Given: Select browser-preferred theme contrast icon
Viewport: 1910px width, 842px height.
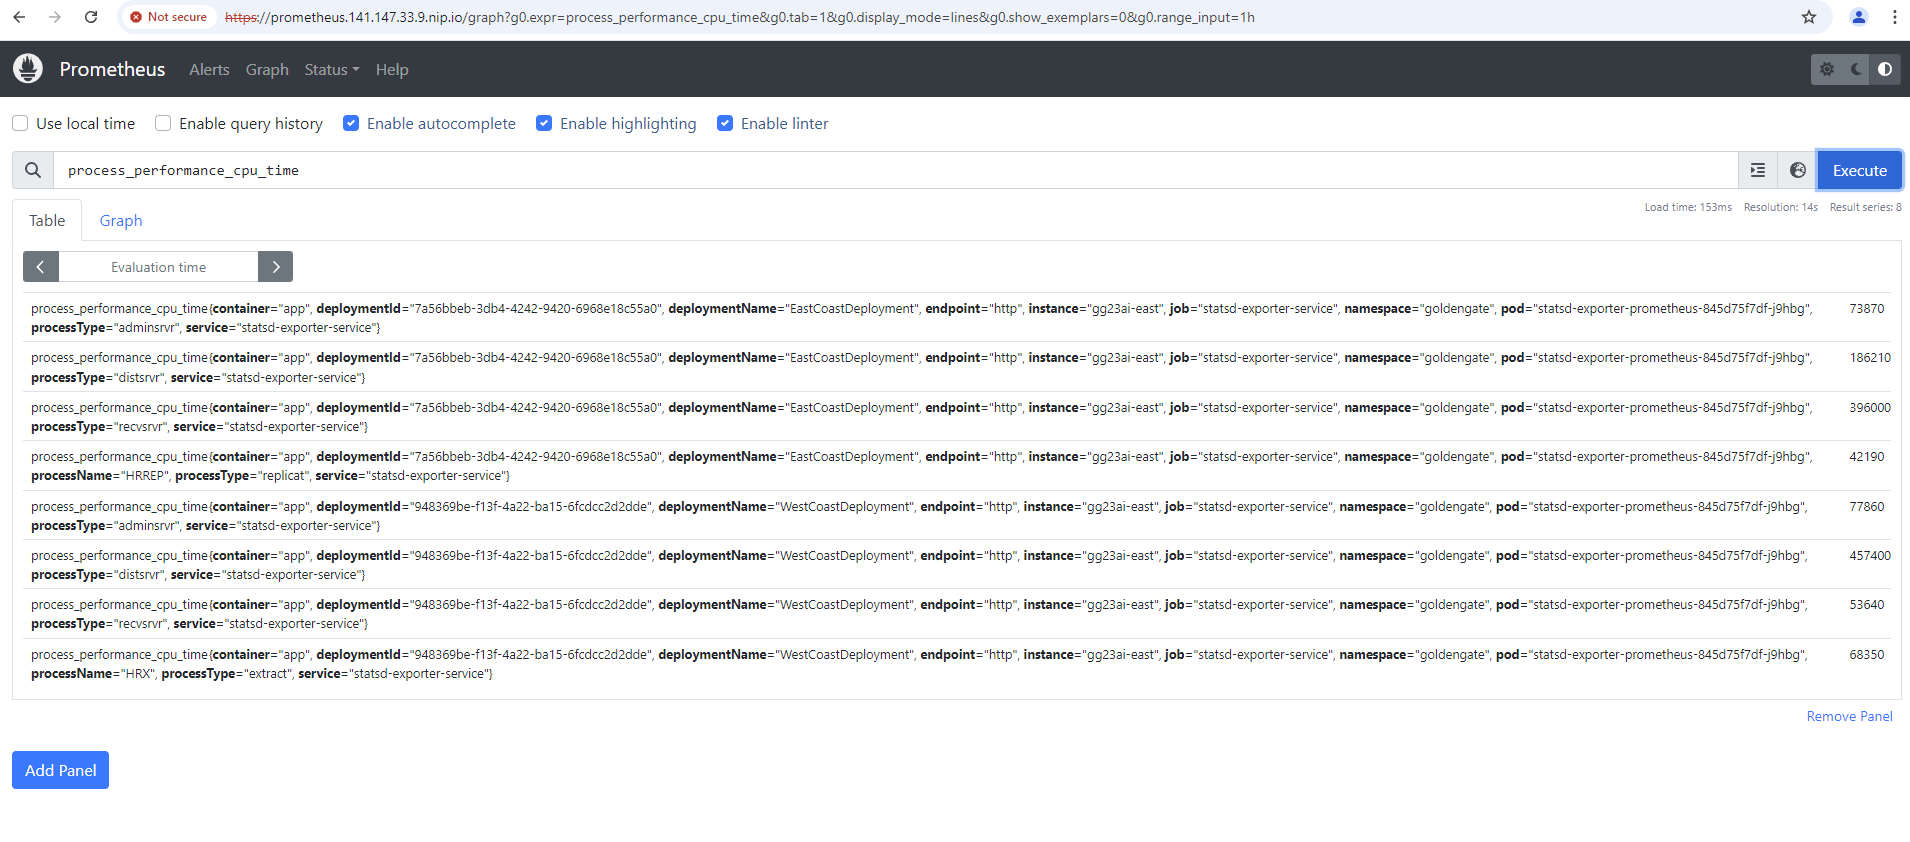Looking at the screenshot, I should pos(1885,69).
